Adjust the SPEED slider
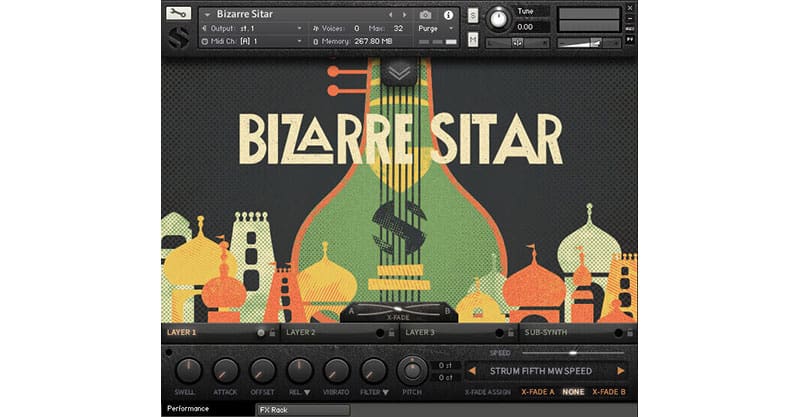The width and height of the screenshot is (800, 417). [x=573, y=353]
